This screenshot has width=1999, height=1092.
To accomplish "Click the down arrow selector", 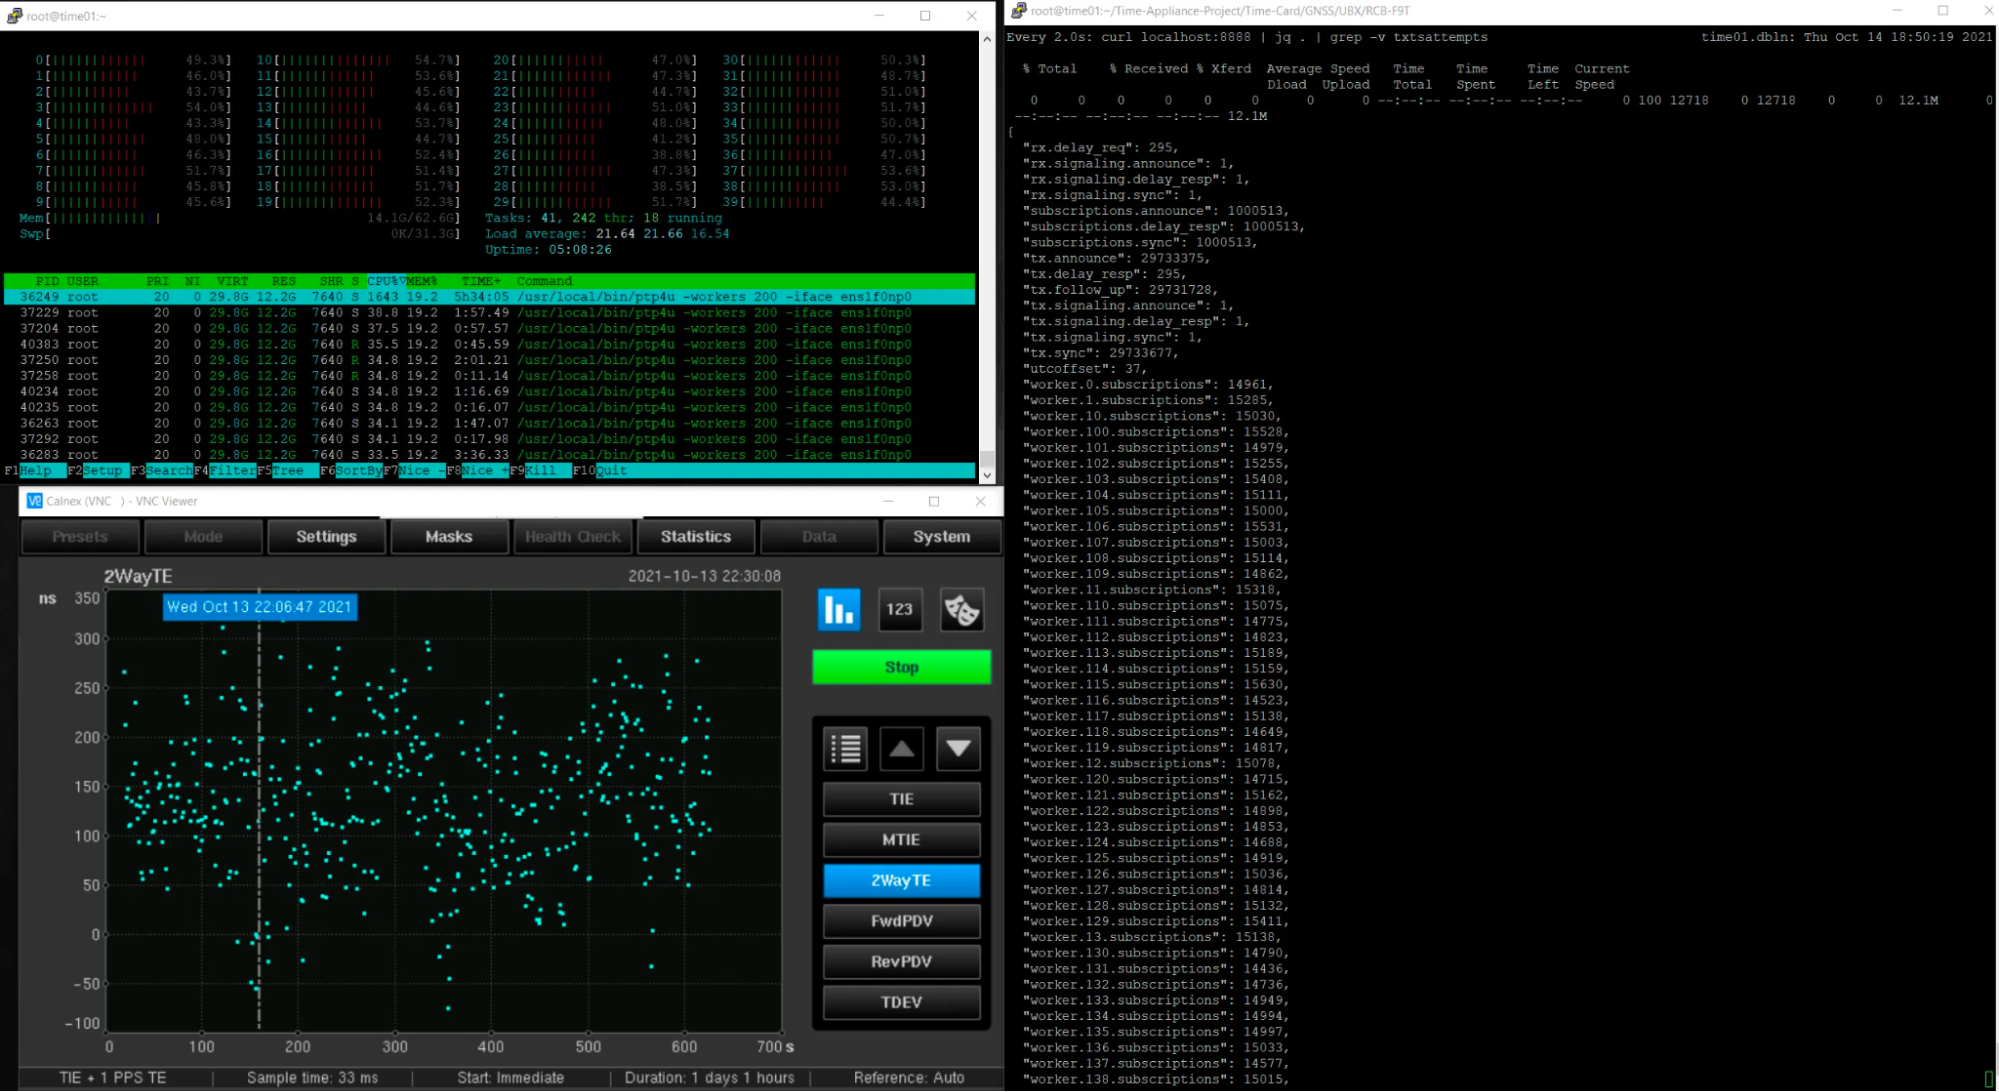I will 957,748.
